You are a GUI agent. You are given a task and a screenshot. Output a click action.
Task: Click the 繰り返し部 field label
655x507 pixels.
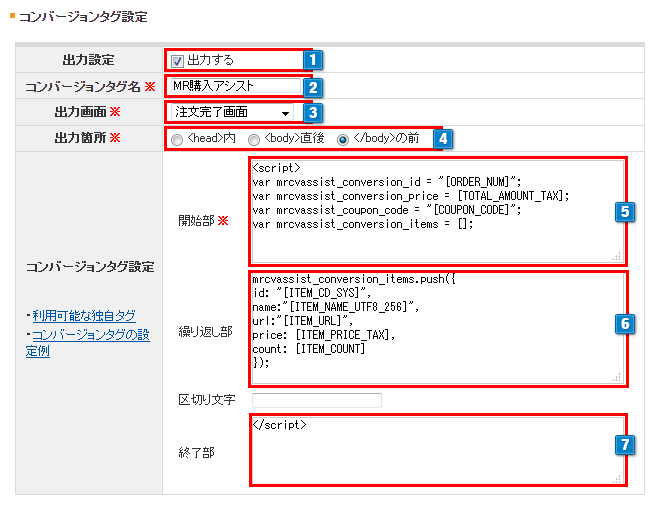205,332
